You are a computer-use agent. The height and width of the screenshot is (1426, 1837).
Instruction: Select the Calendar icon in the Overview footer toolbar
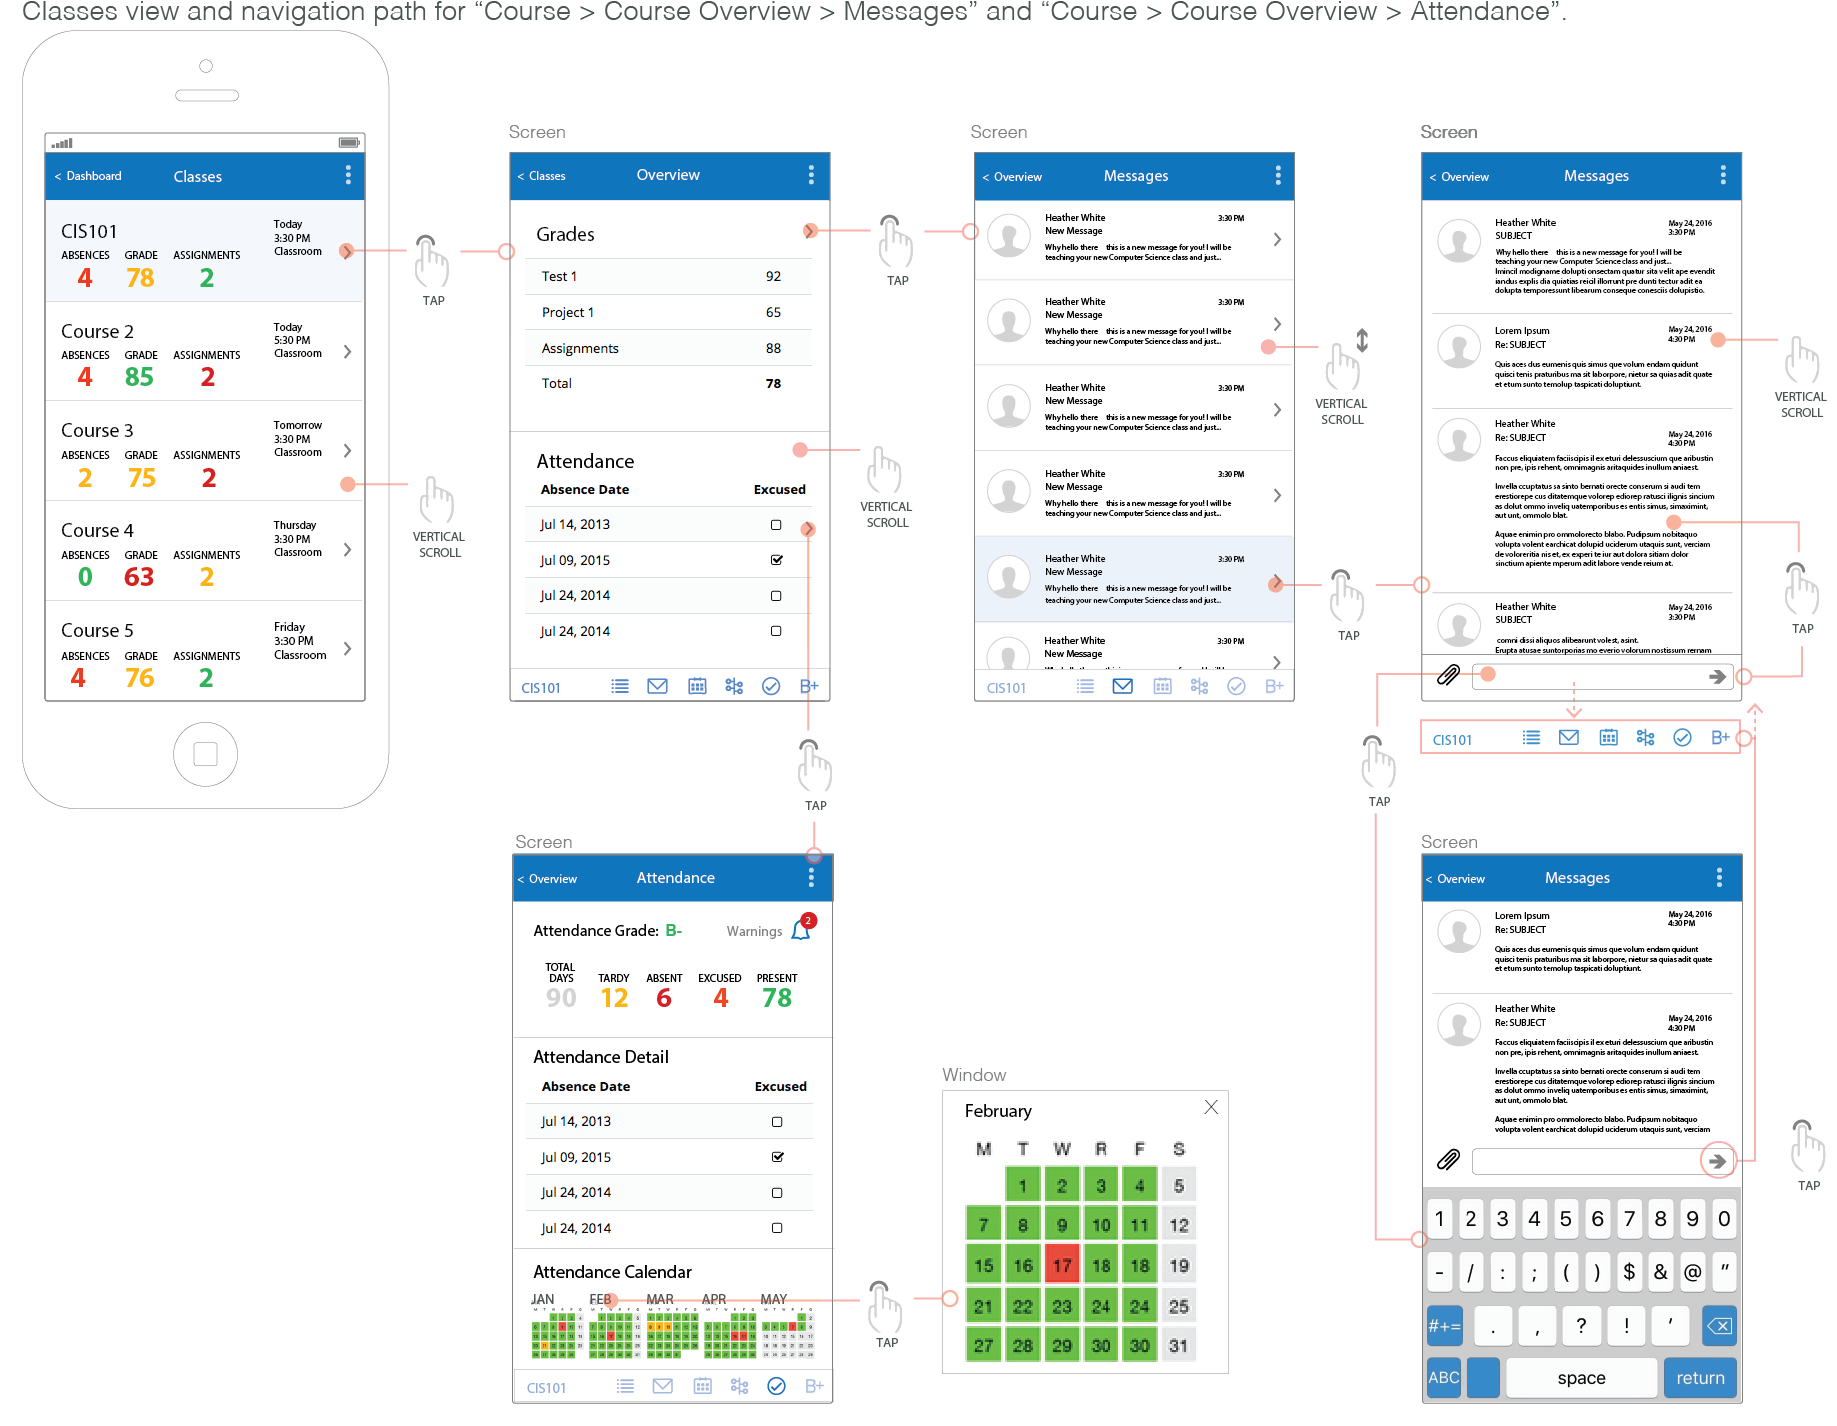pos(697,686)
